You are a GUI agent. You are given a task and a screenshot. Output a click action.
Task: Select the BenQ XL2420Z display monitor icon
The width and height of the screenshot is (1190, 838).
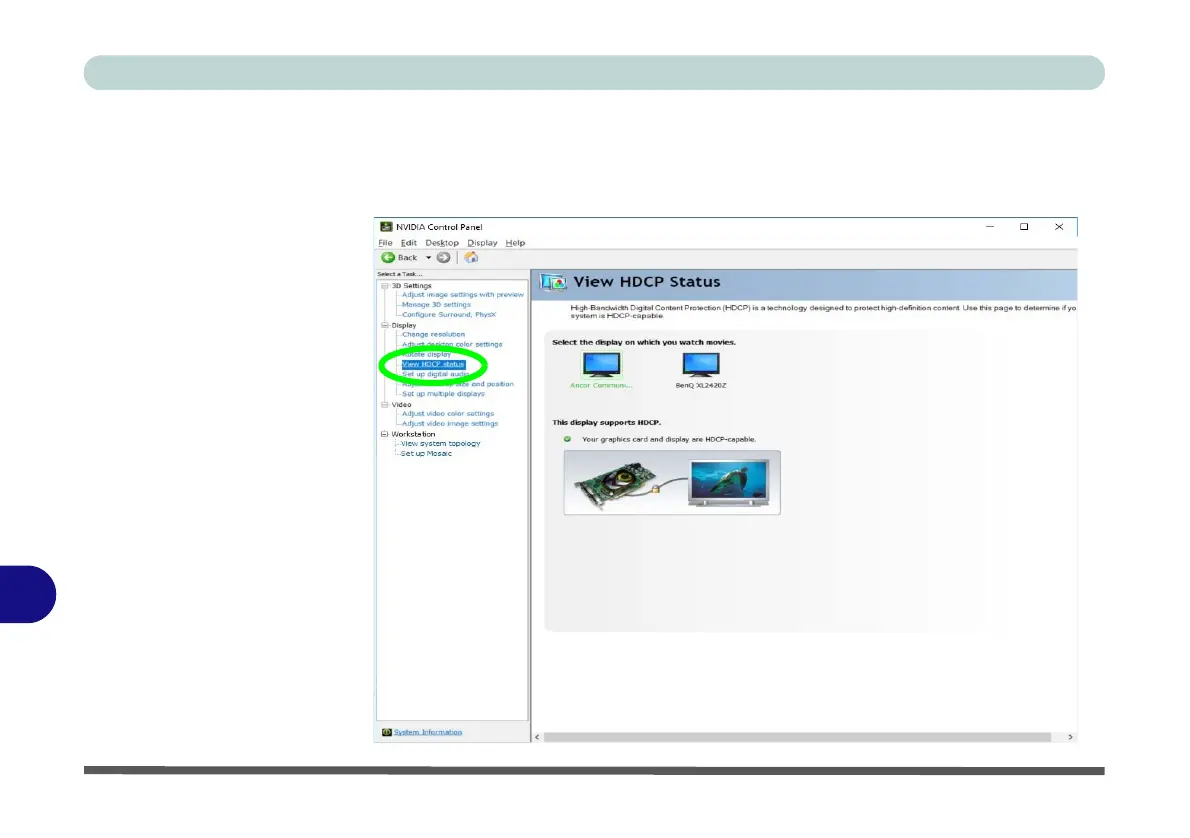tap(700, 365)
